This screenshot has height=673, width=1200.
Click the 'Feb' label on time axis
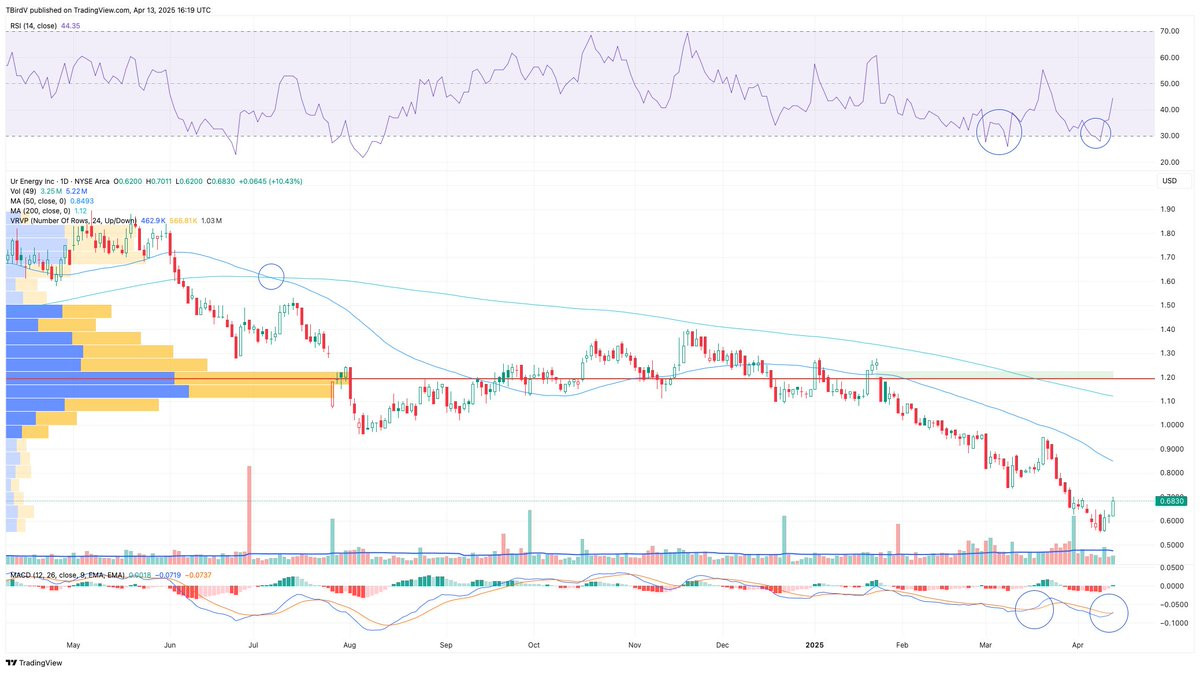coord(900,645)
